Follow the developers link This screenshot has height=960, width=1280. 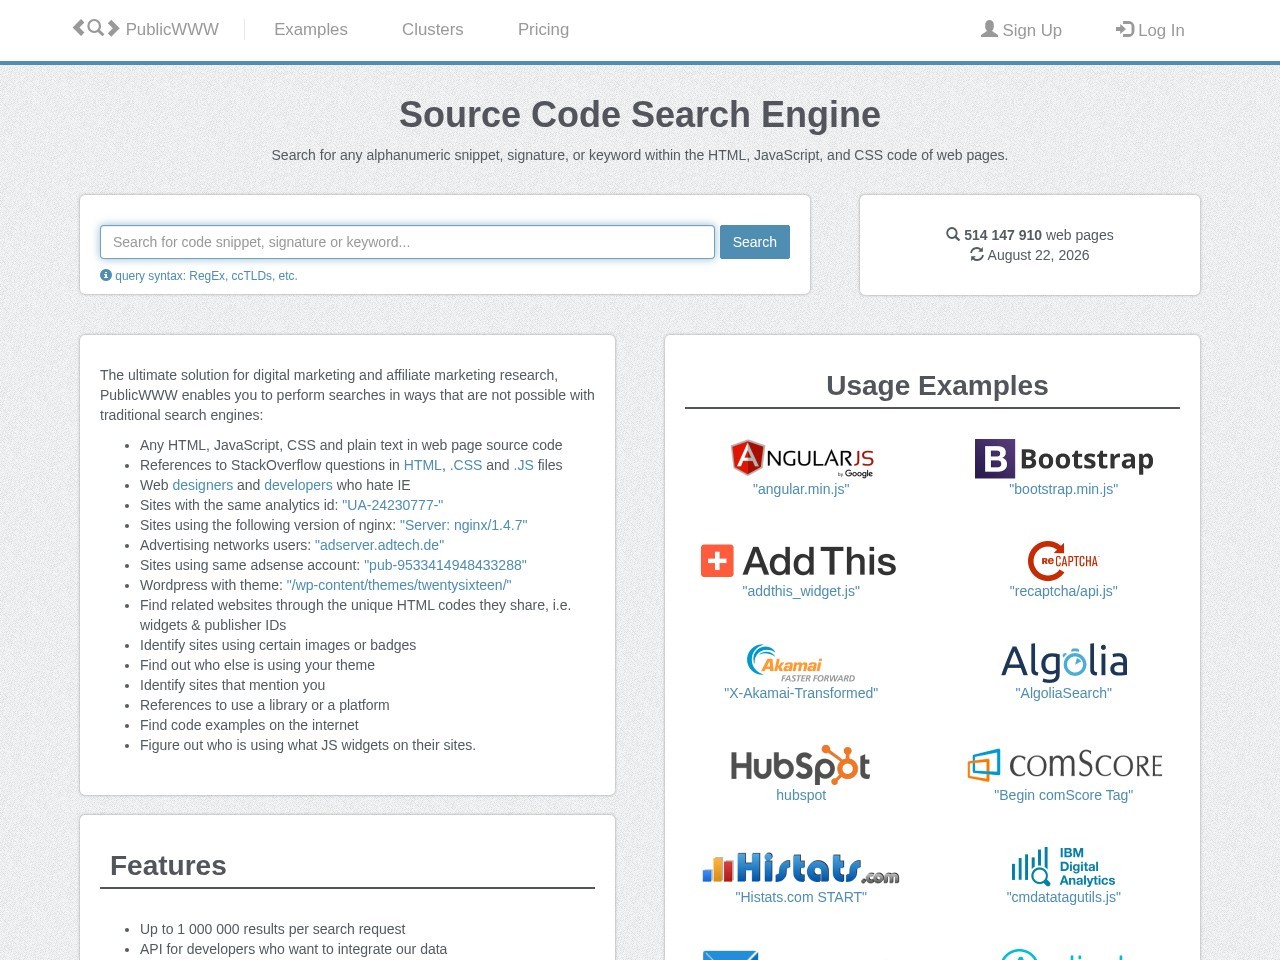pyautogui.click(x=298, y=485)
